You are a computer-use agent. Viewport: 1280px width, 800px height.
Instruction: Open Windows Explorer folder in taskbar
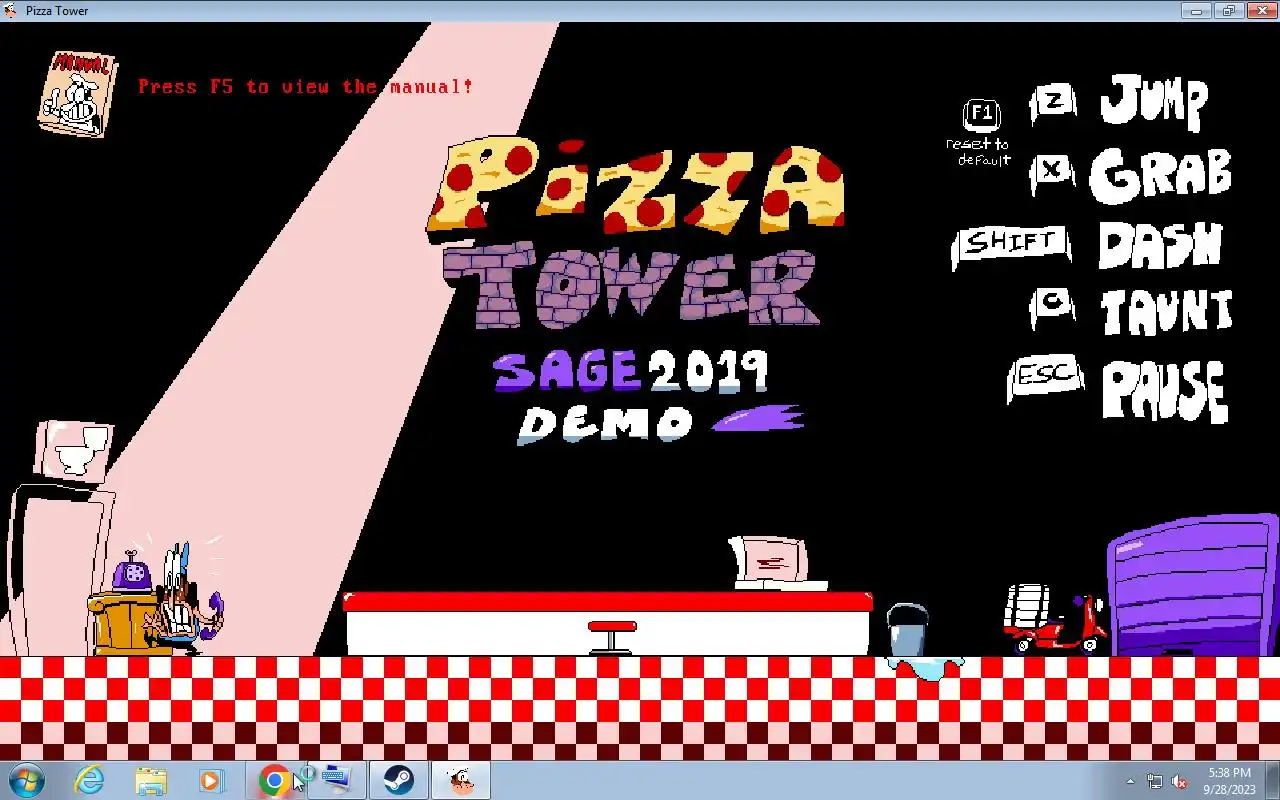click(151, 780)
